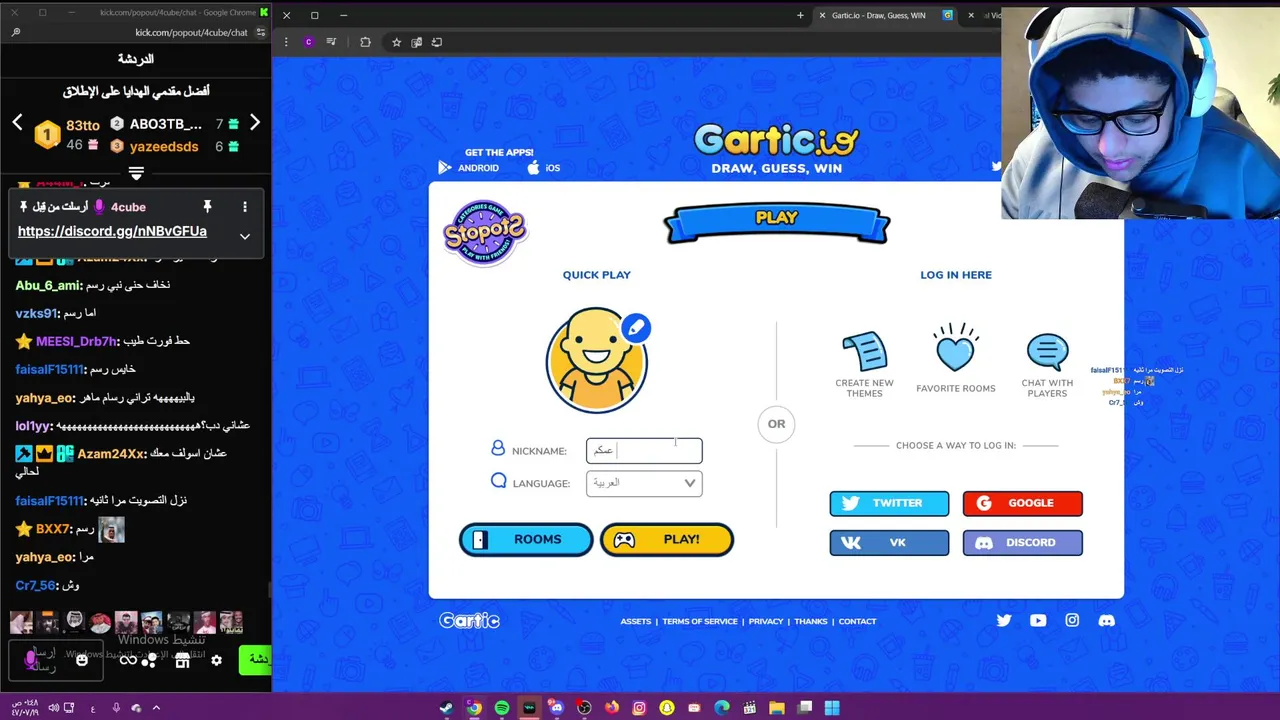Log in with Google
This screenshot has width=1280, height=720.
[x=1022, y=503]
